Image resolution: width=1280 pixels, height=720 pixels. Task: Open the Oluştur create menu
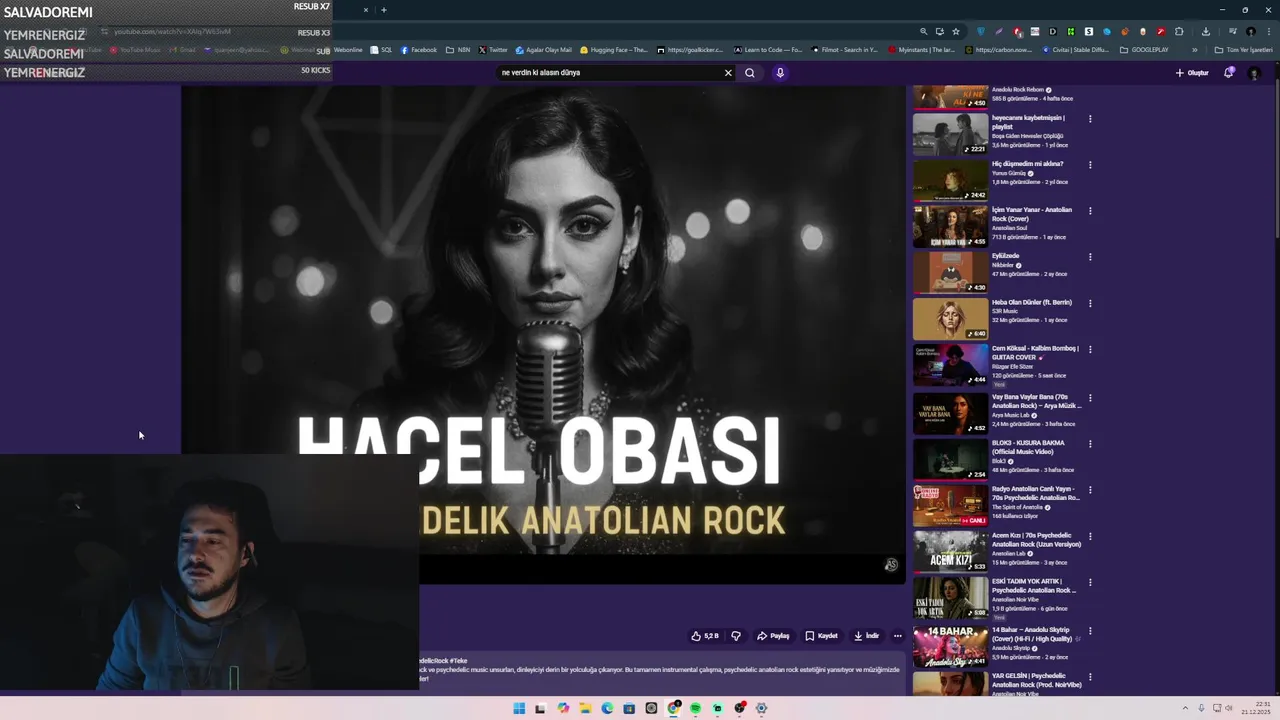(x=1192, y=73)
